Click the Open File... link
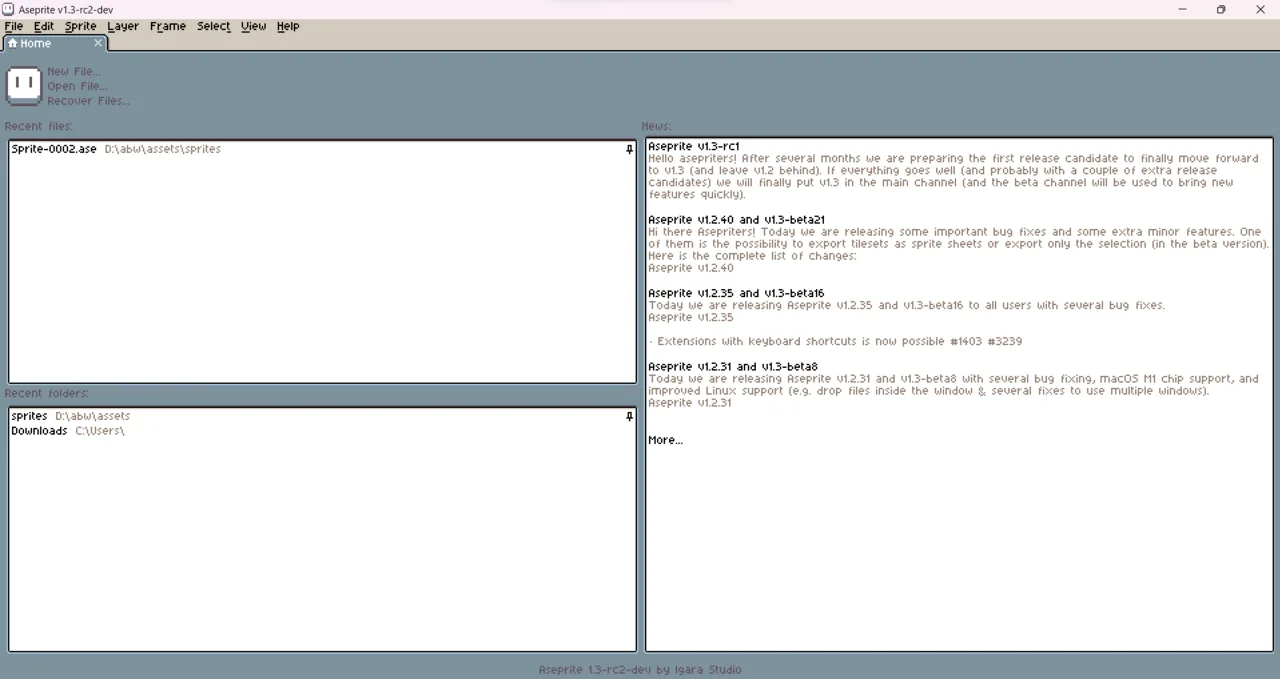1280x679 pixels. (x=77, y=86)
